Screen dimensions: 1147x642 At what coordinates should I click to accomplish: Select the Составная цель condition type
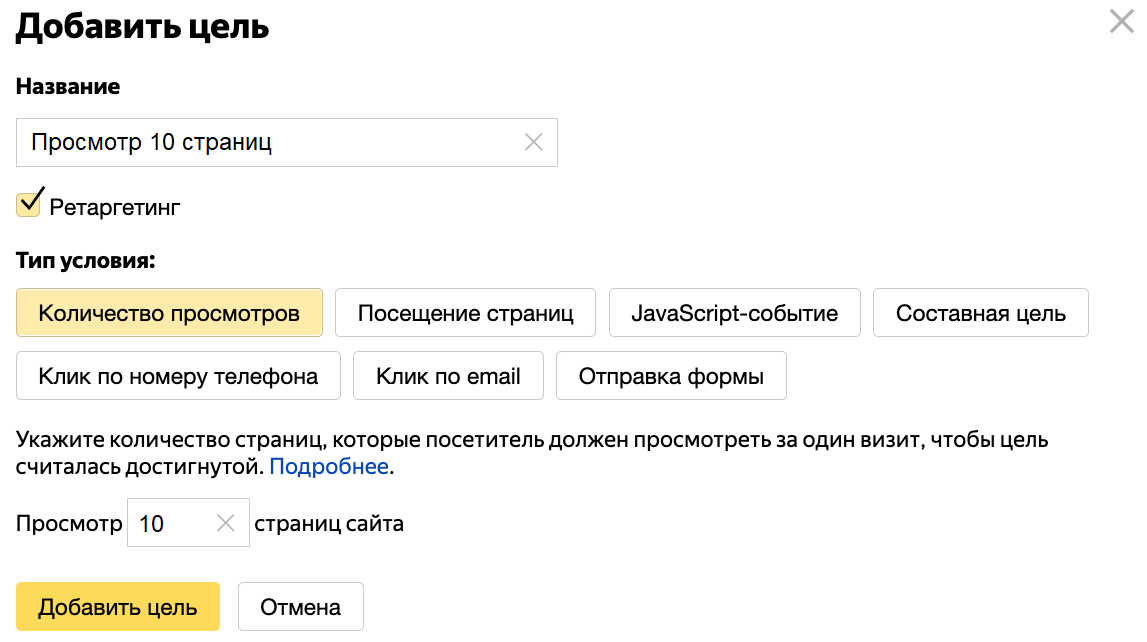tap(980, 314)
